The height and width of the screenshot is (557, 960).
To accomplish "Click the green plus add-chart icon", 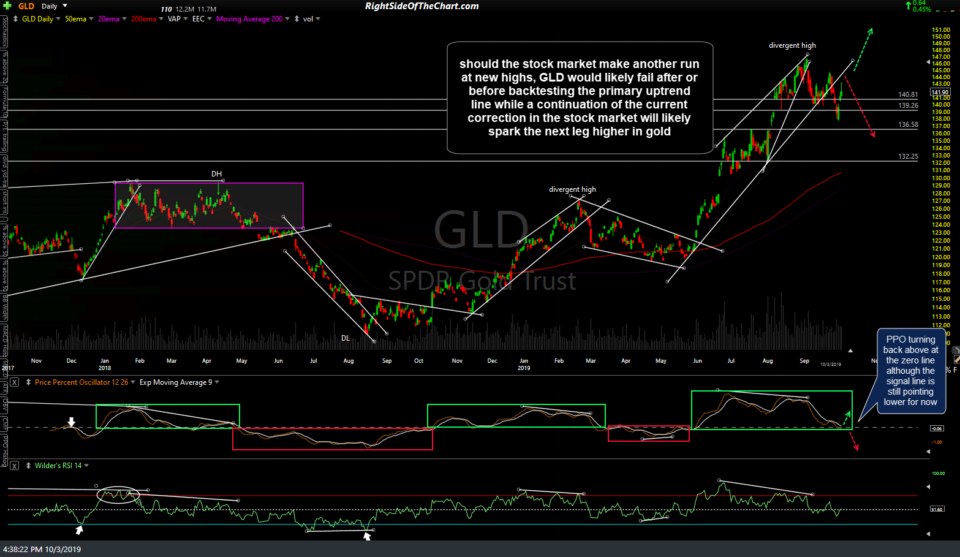I will pyautogui.click(x=7, y=6).
